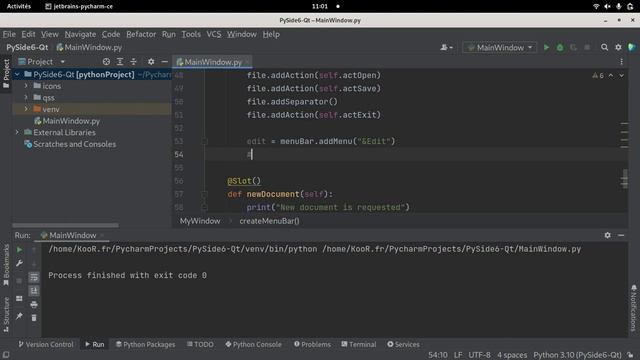Collapse all in Project panel
This screenshot has height=360, width=640.
coord(133,62)
